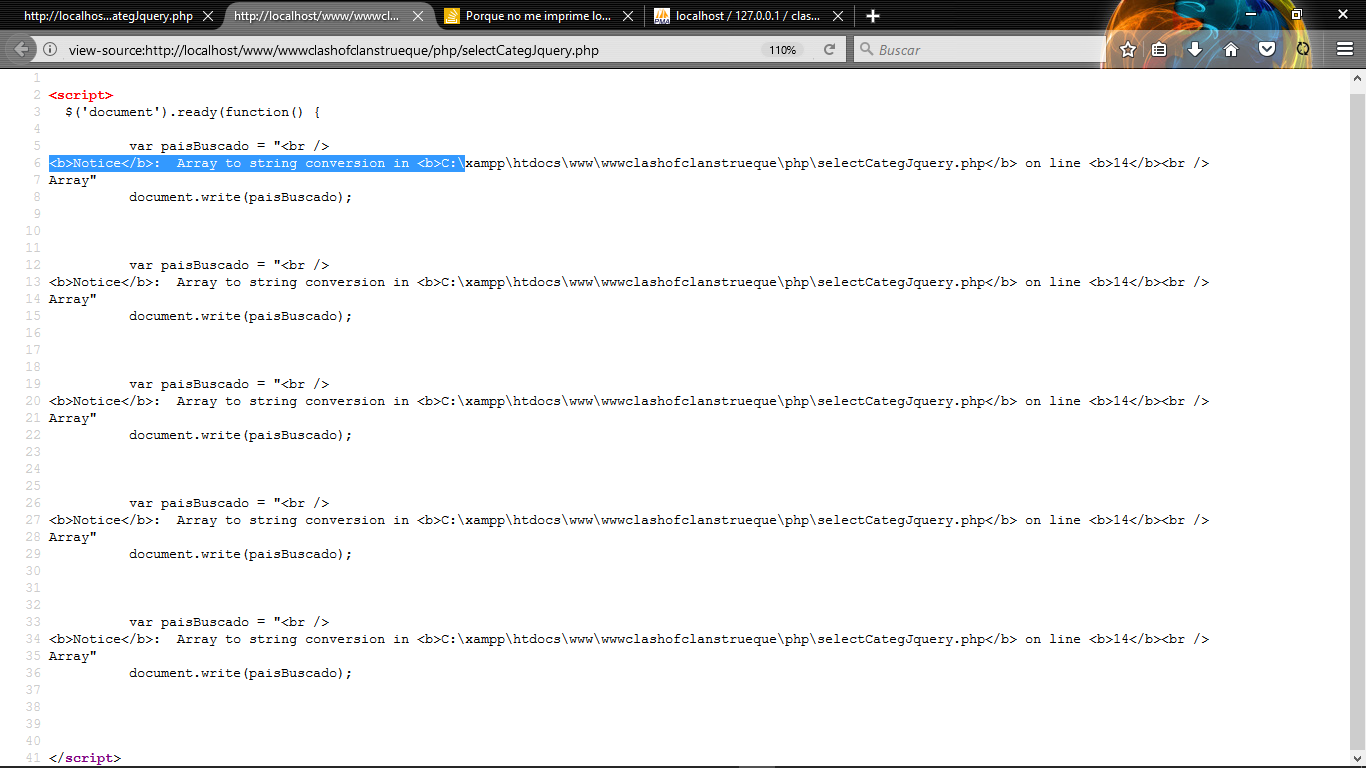Close the first tab ending in ategJquery.php
The width and height of the screenshot is (1366, 768).
tap(208, 16)
